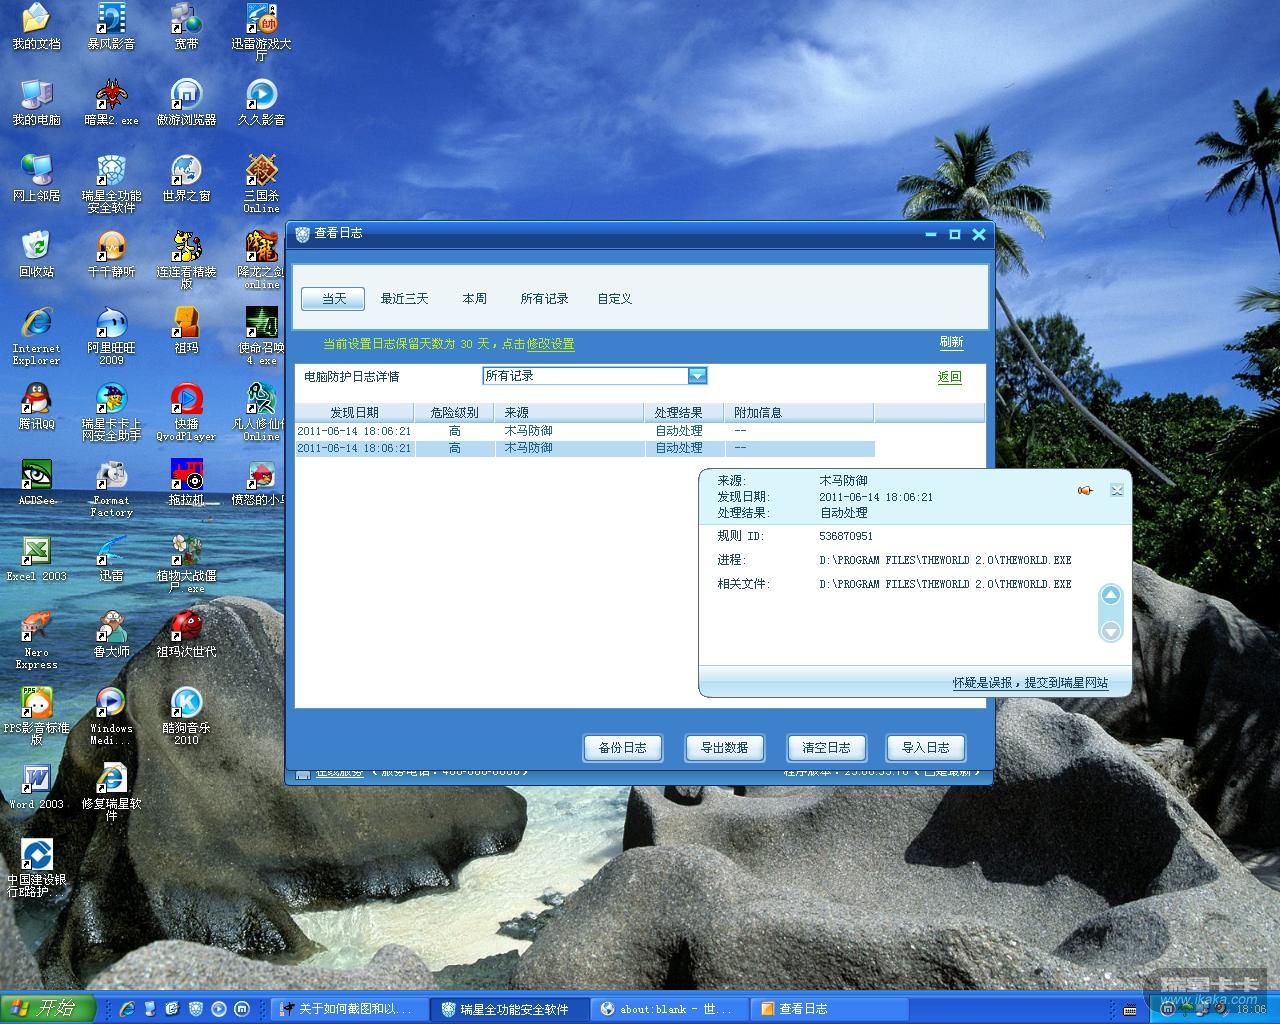
Task: Sort by the 危险级别 column header
Action: coord(454,413)
